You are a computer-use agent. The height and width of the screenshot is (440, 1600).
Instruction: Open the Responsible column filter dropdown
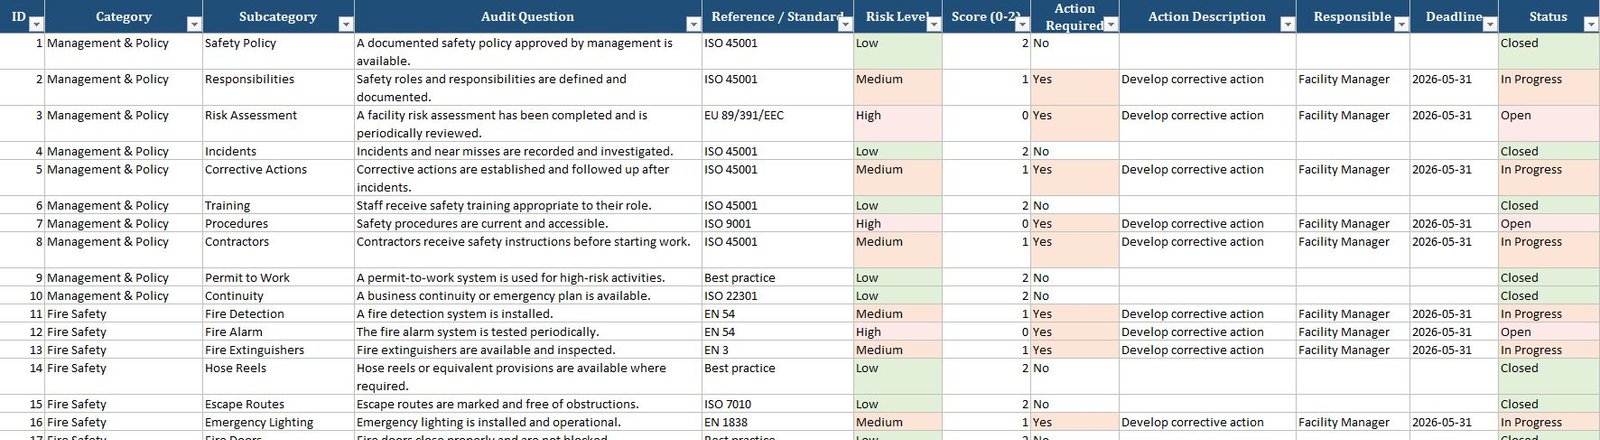click(1401, 24)
